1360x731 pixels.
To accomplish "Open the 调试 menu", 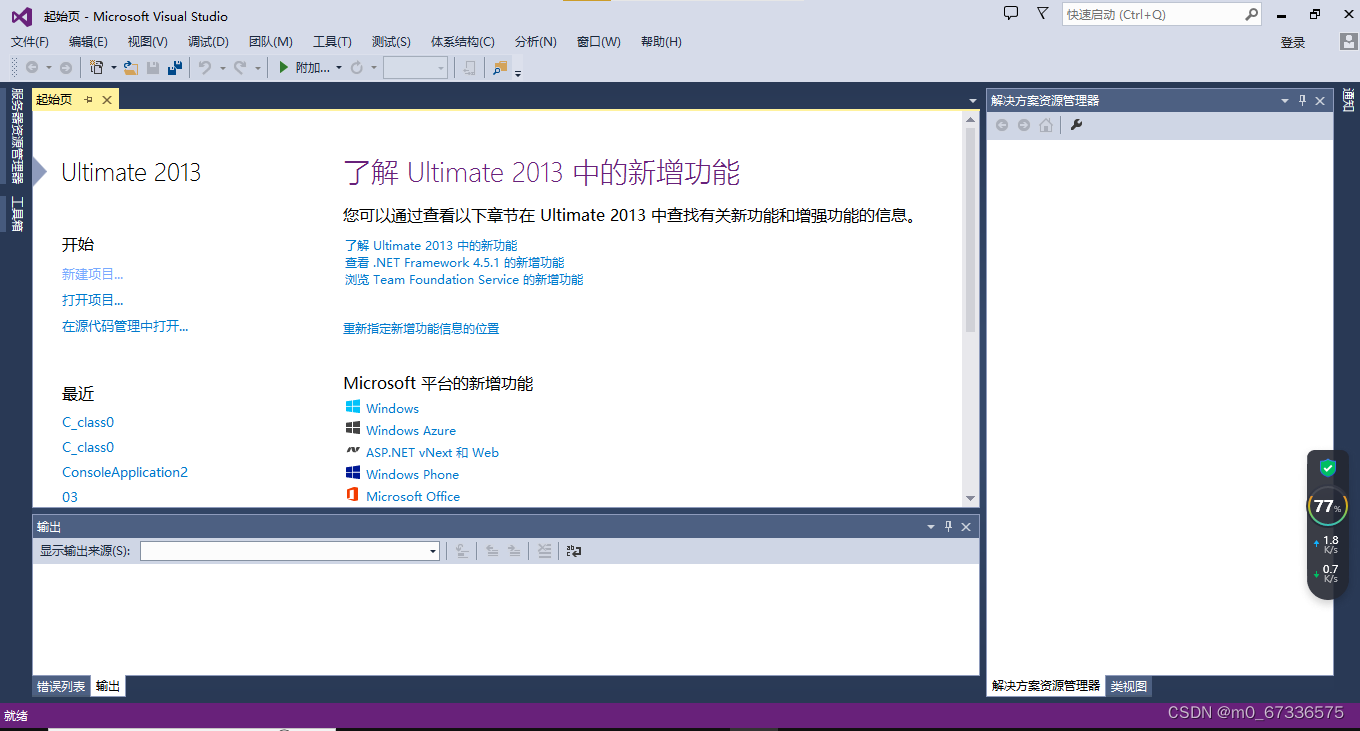I will pyautogui.click(x=208, y=42).
